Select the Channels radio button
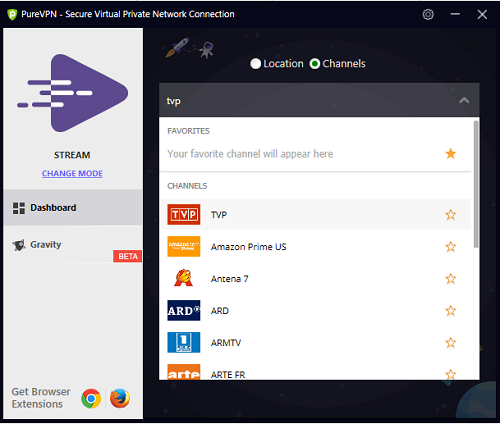 [315, 64]
